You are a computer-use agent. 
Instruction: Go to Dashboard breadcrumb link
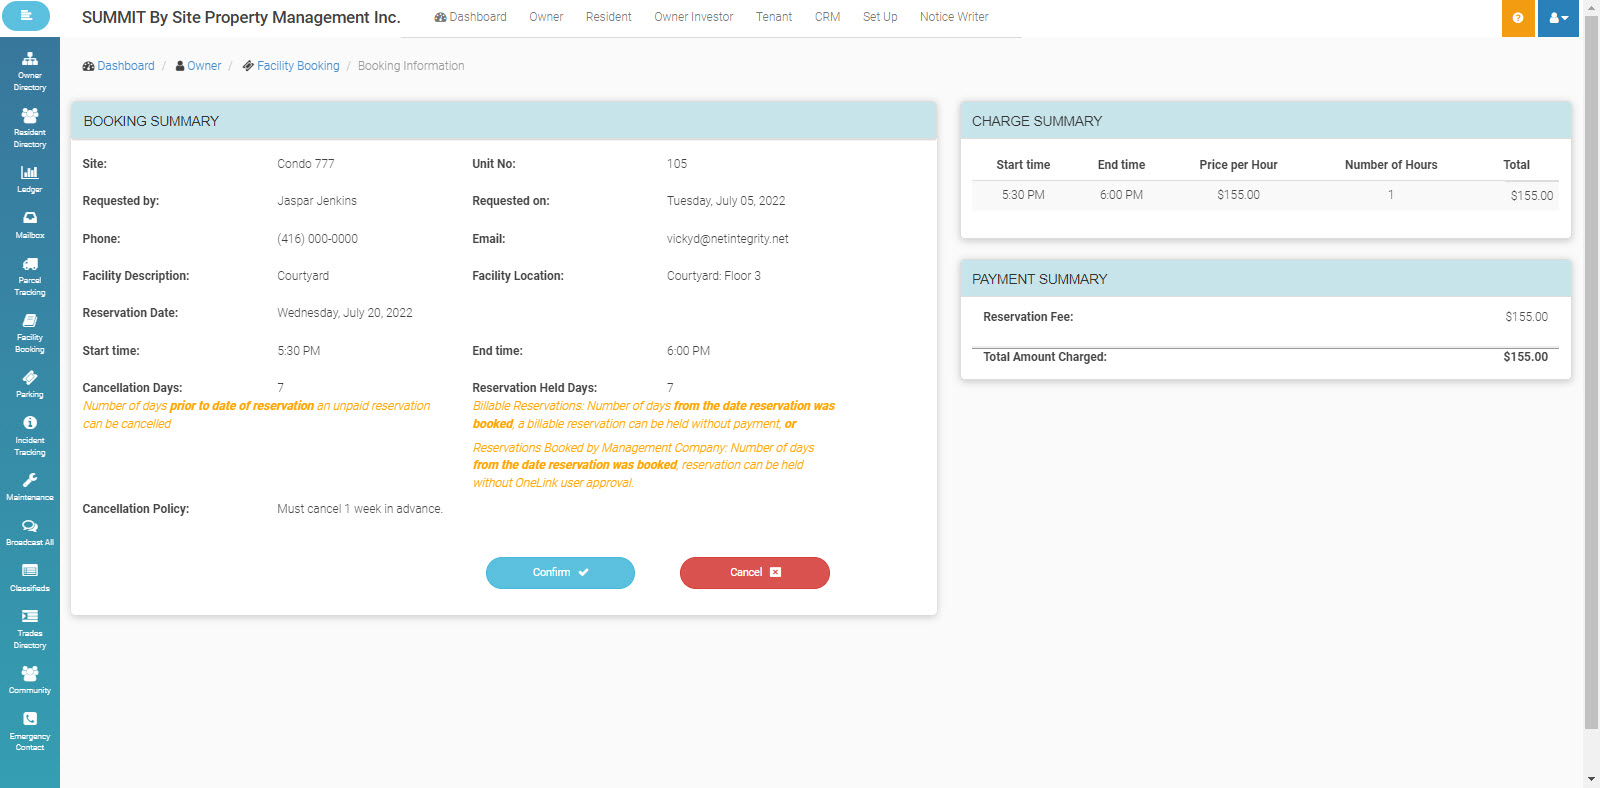point(119,66)
